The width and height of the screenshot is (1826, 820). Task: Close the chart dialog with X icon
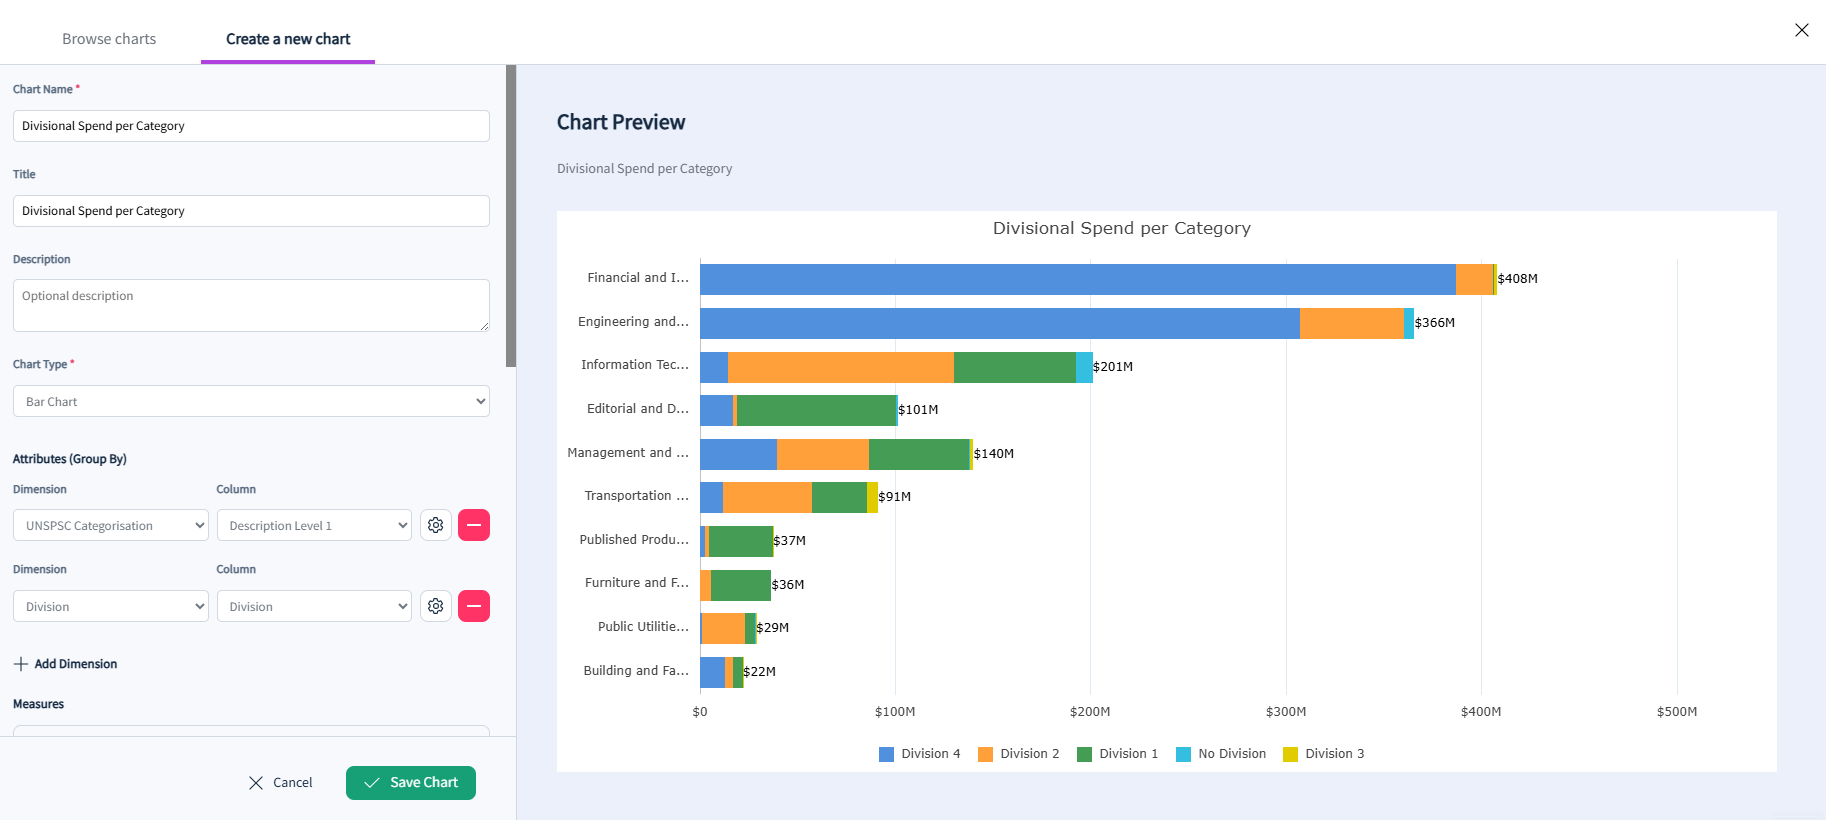pyautogui.click(x=1802, y=30)
